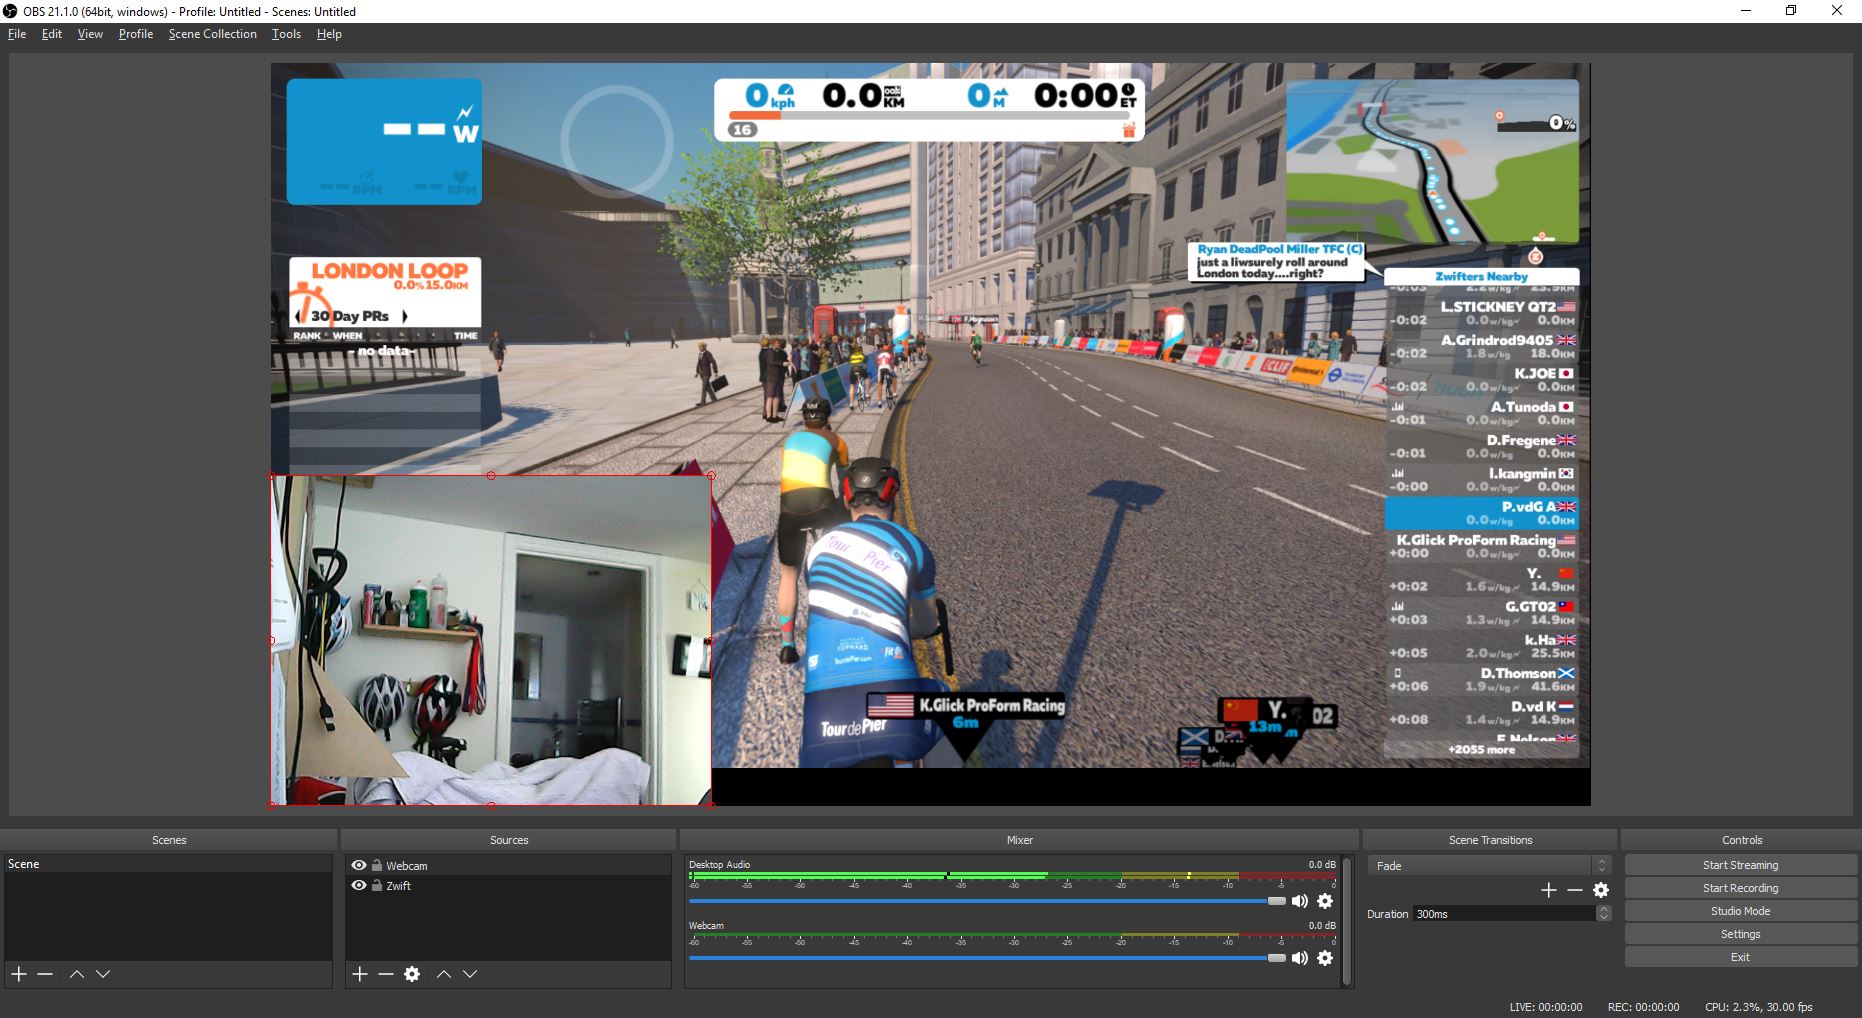Open transition properties gear icon
The image size is (1862, 1018).
[1601, 890]
